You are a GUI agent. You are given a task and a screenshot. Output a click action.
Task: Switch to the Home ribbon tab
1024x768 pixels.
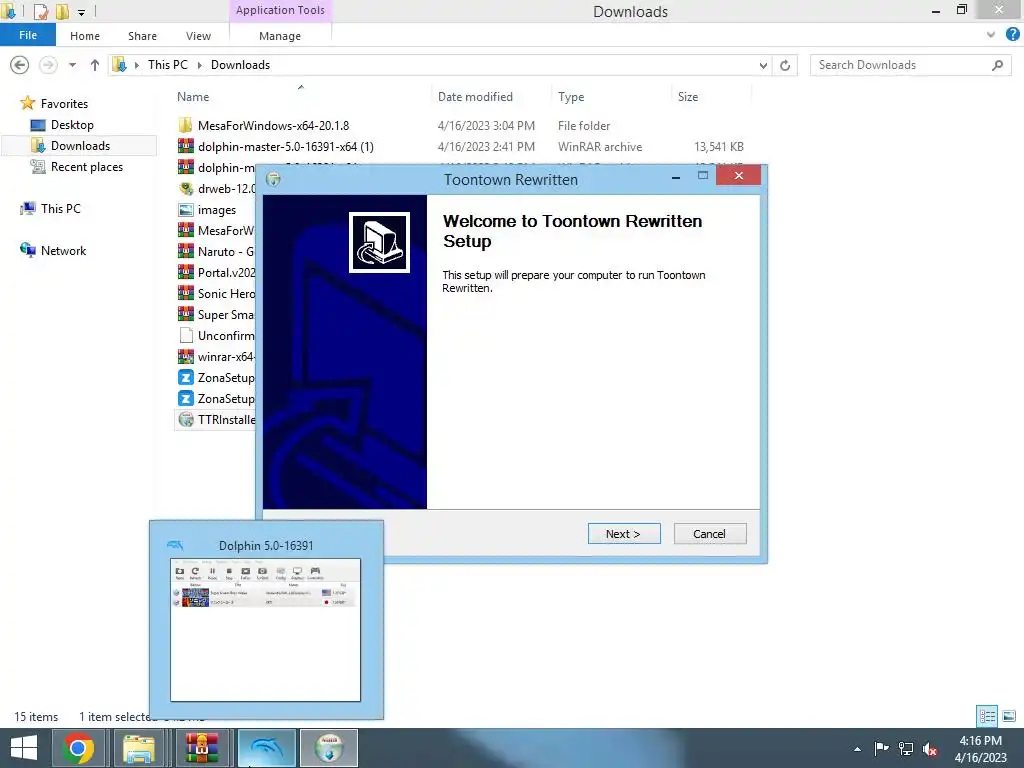(85, 36)
